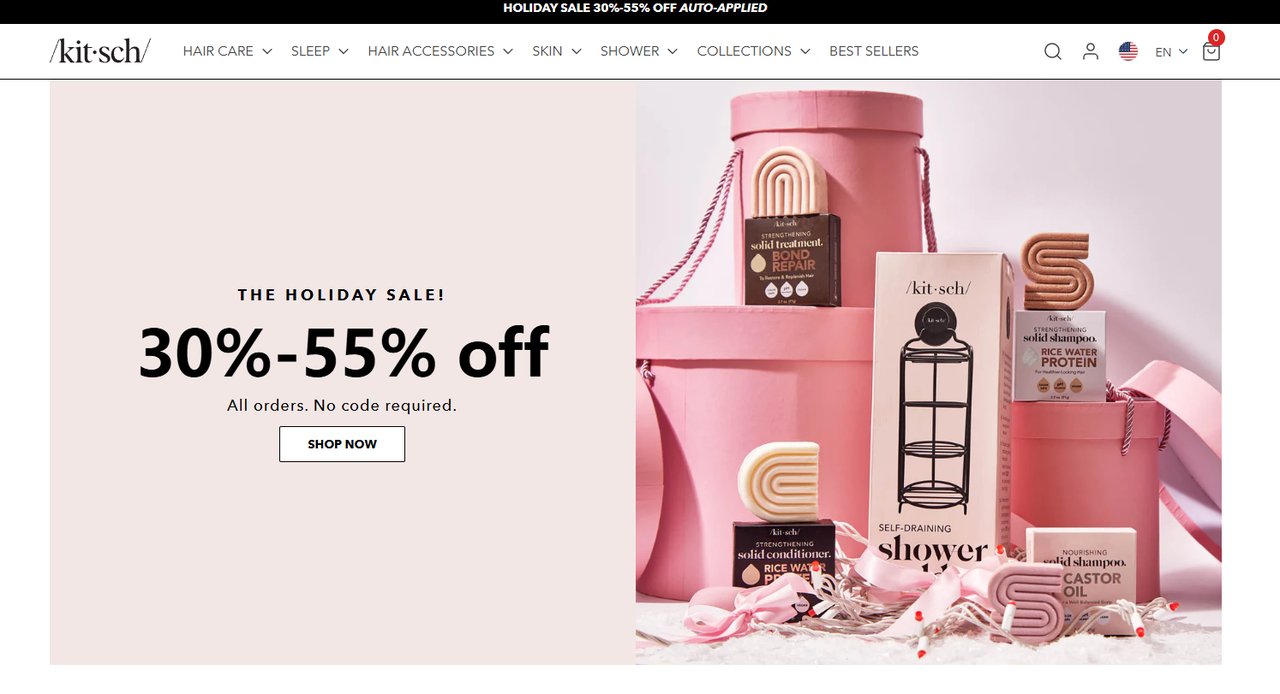
Task: Open the Shower dropdown arrow
Action: point(672,51)
